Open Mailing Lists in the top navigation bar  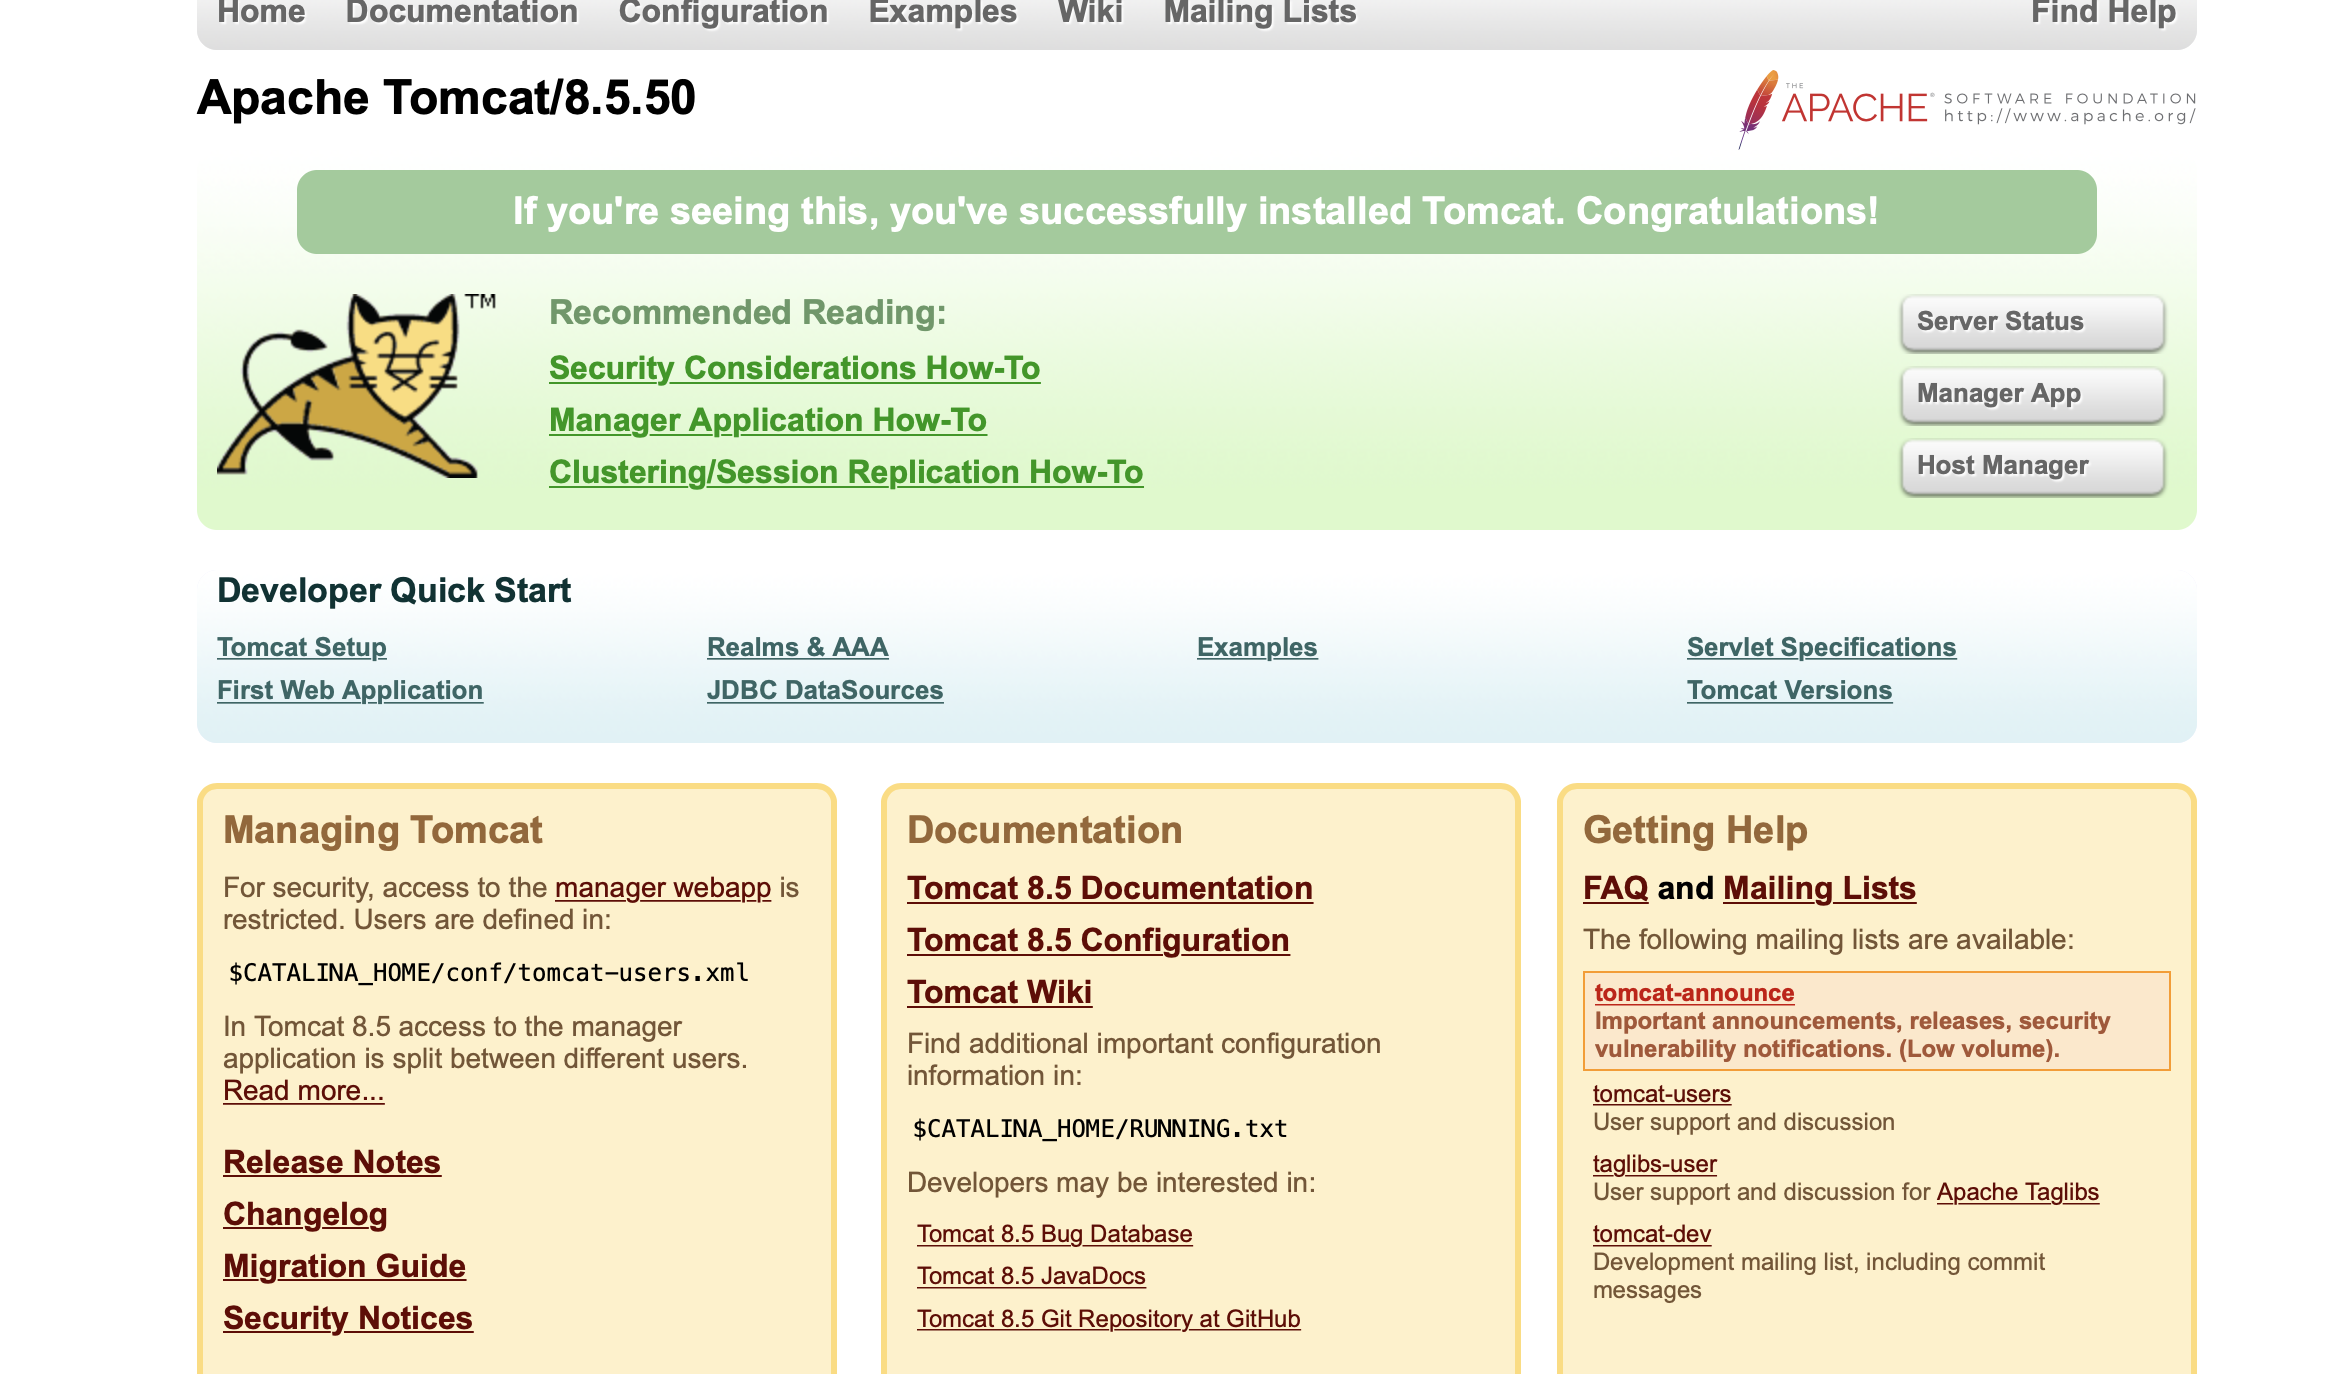point(1260,13)
